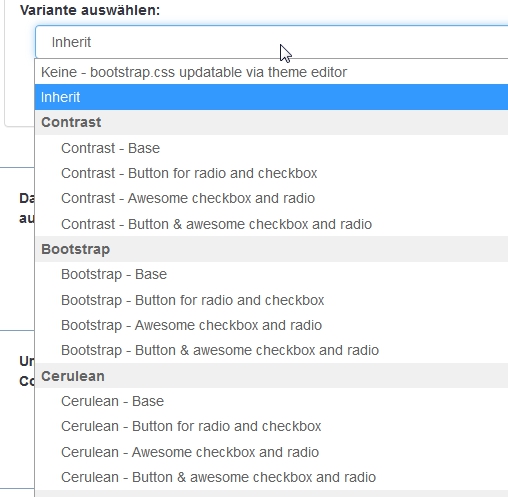Screen dimensions: 508x497
Task: Select Contrast - Base variant
Action: tap(272, 148)
